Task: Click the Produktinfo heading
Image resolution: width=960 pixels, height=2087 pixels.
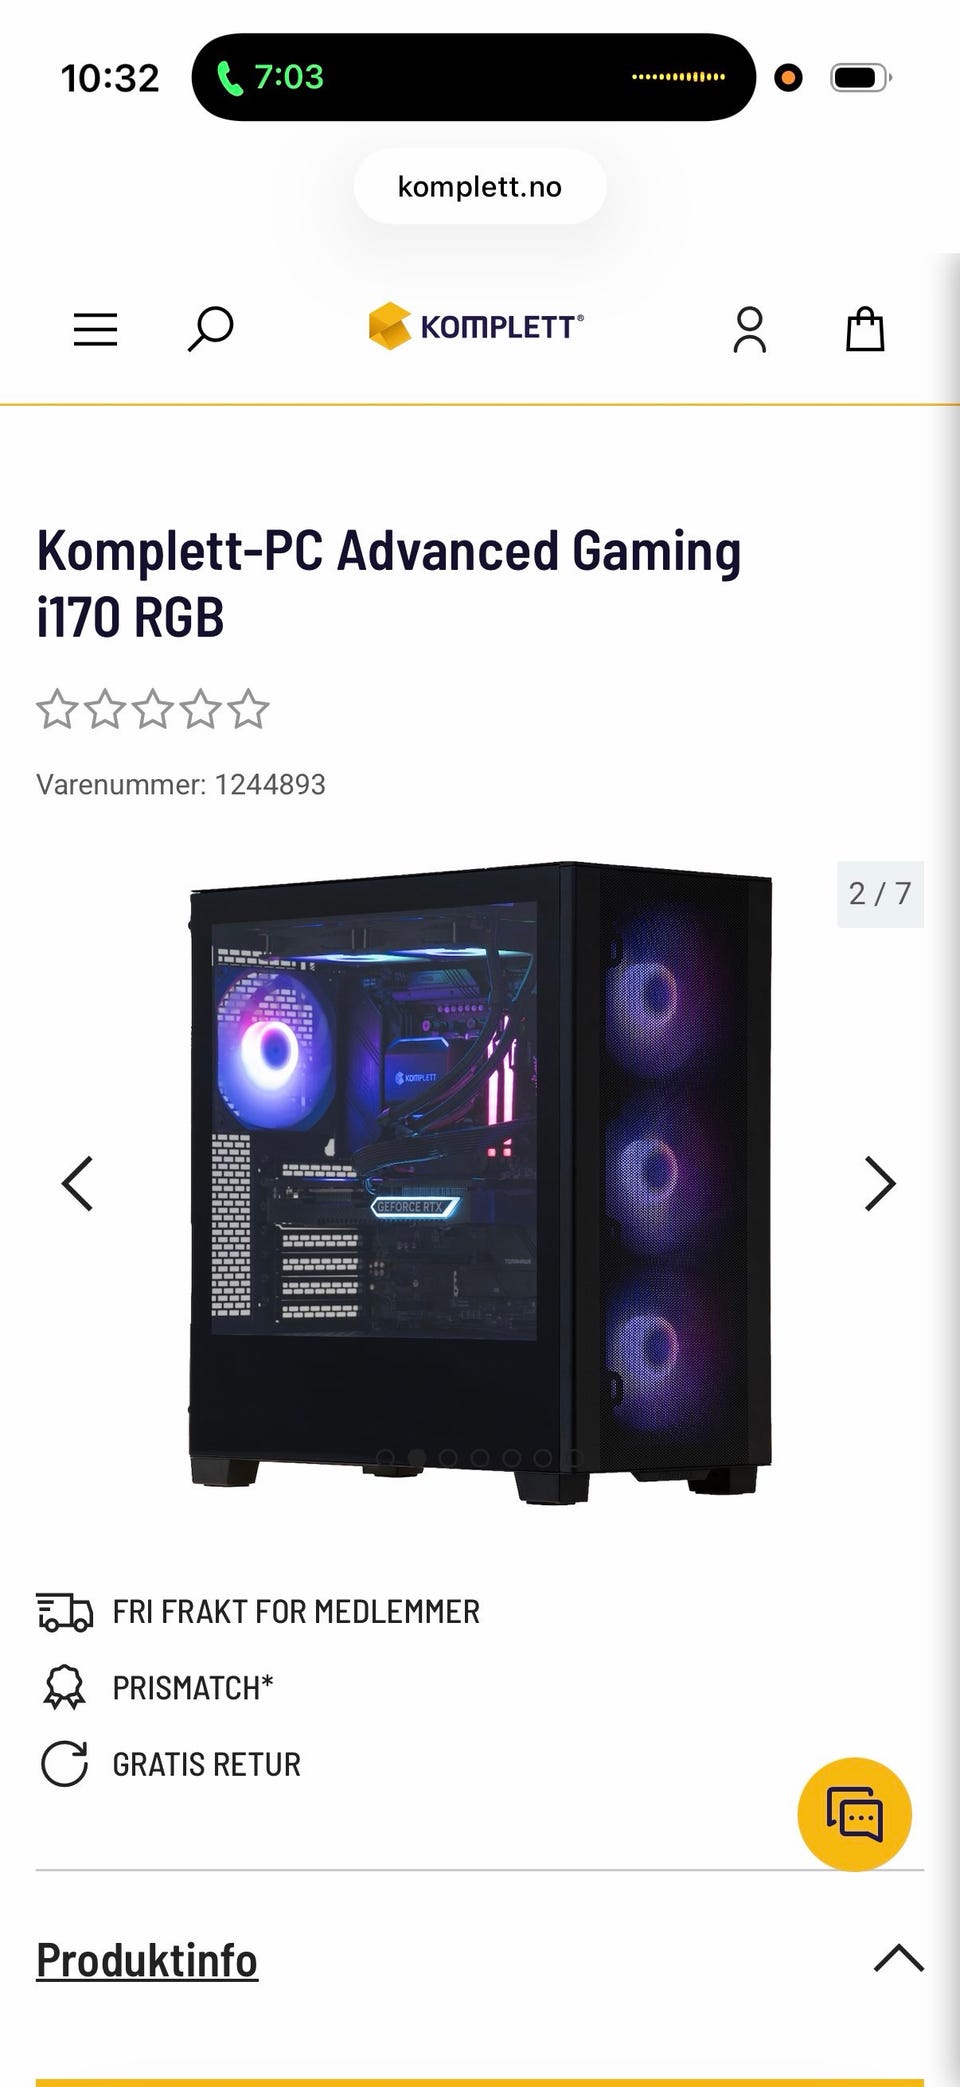Action: [147, 1960]
